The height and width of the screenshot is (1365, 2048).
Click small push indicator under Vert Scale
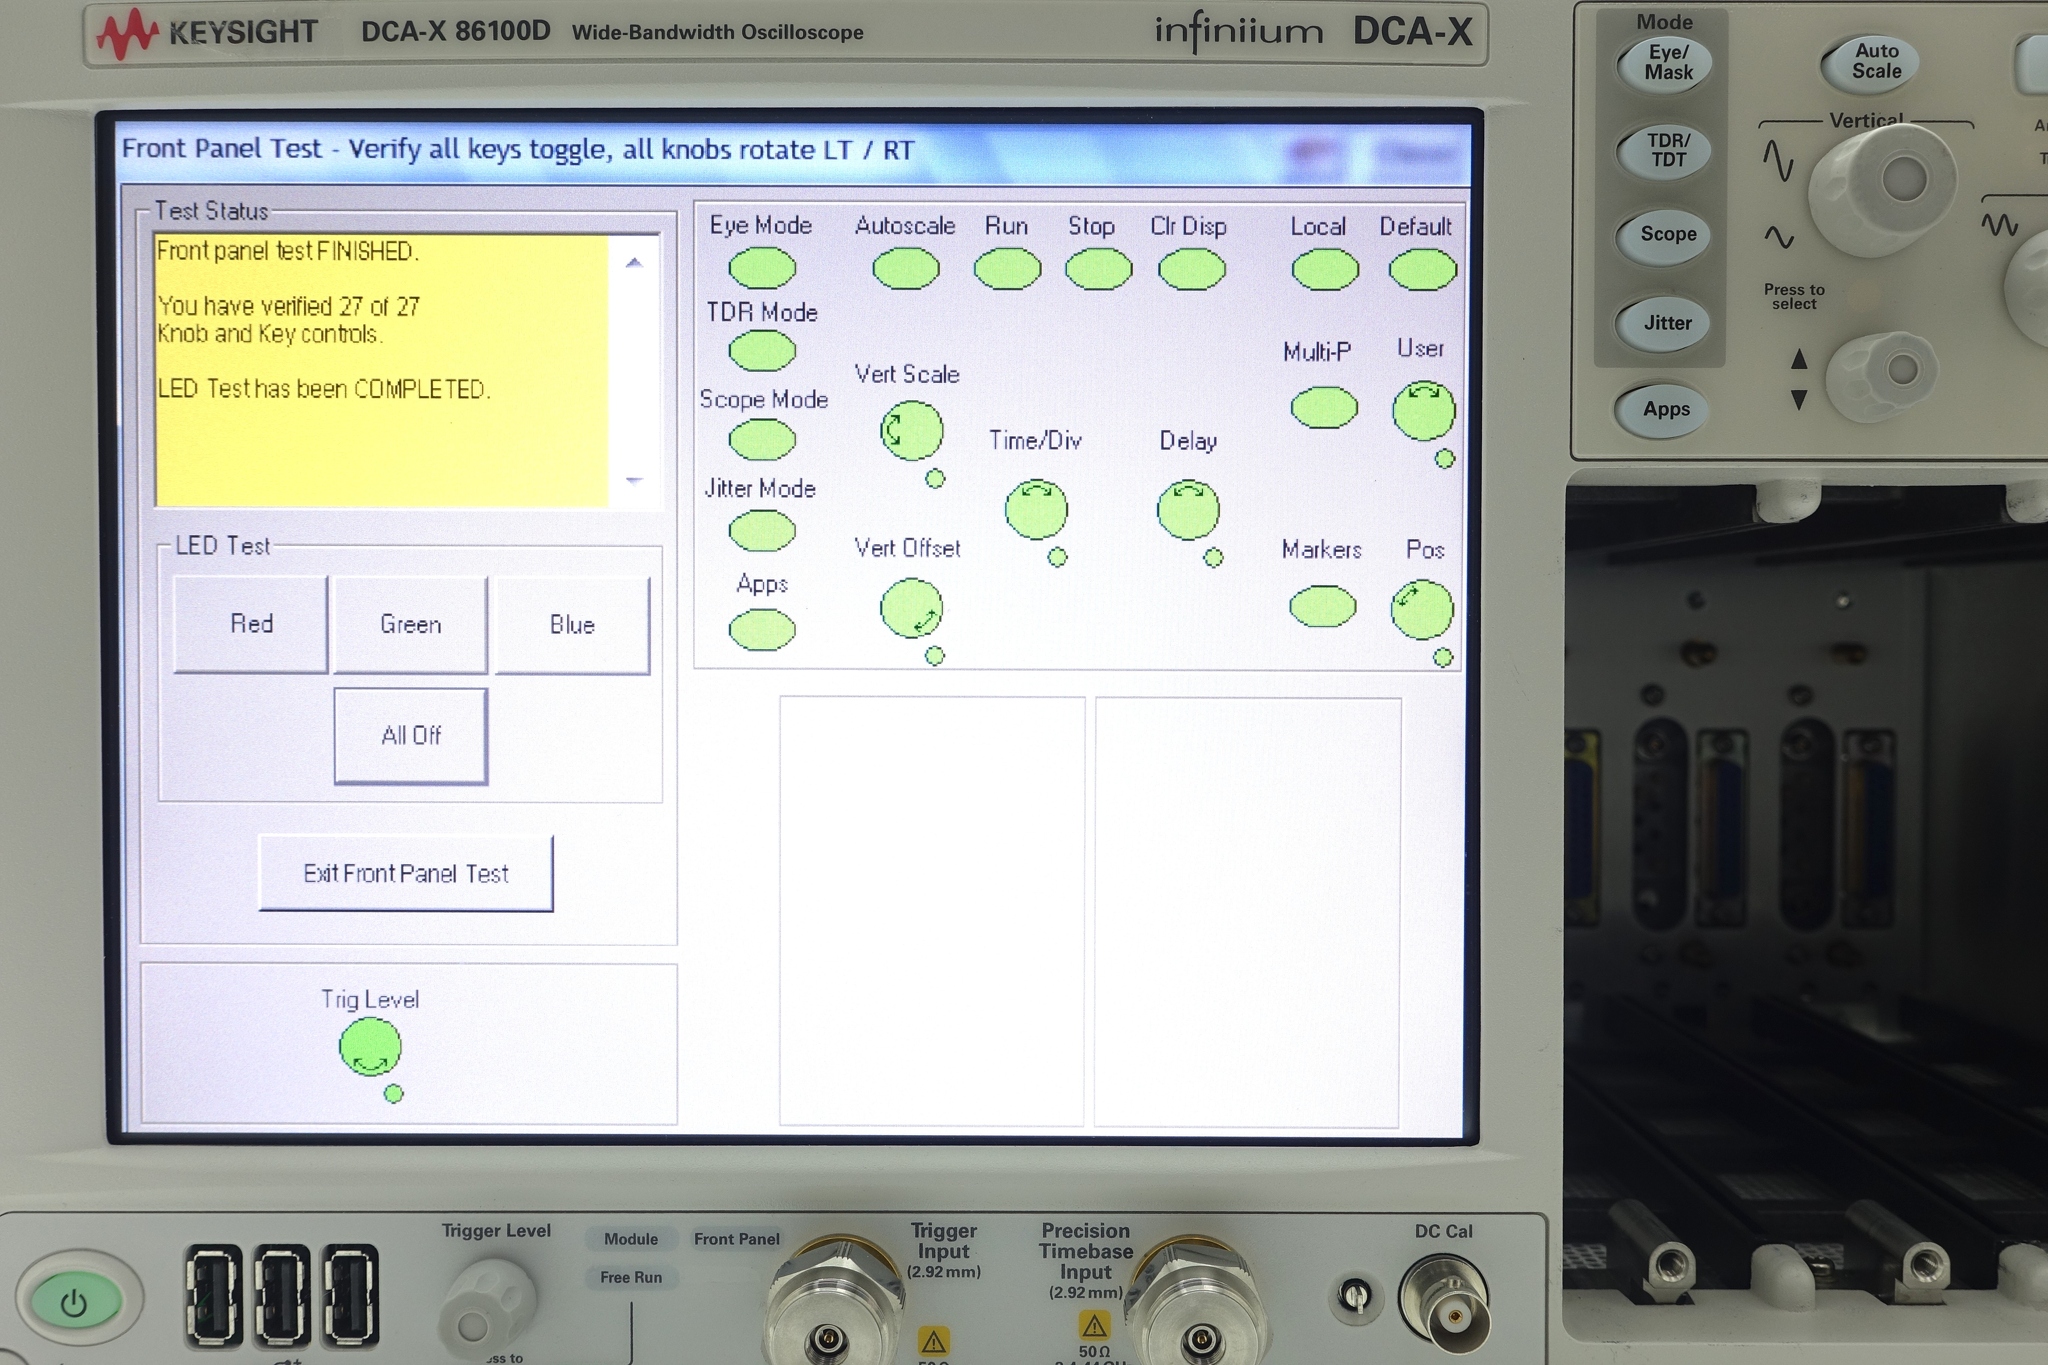point(935,479)
